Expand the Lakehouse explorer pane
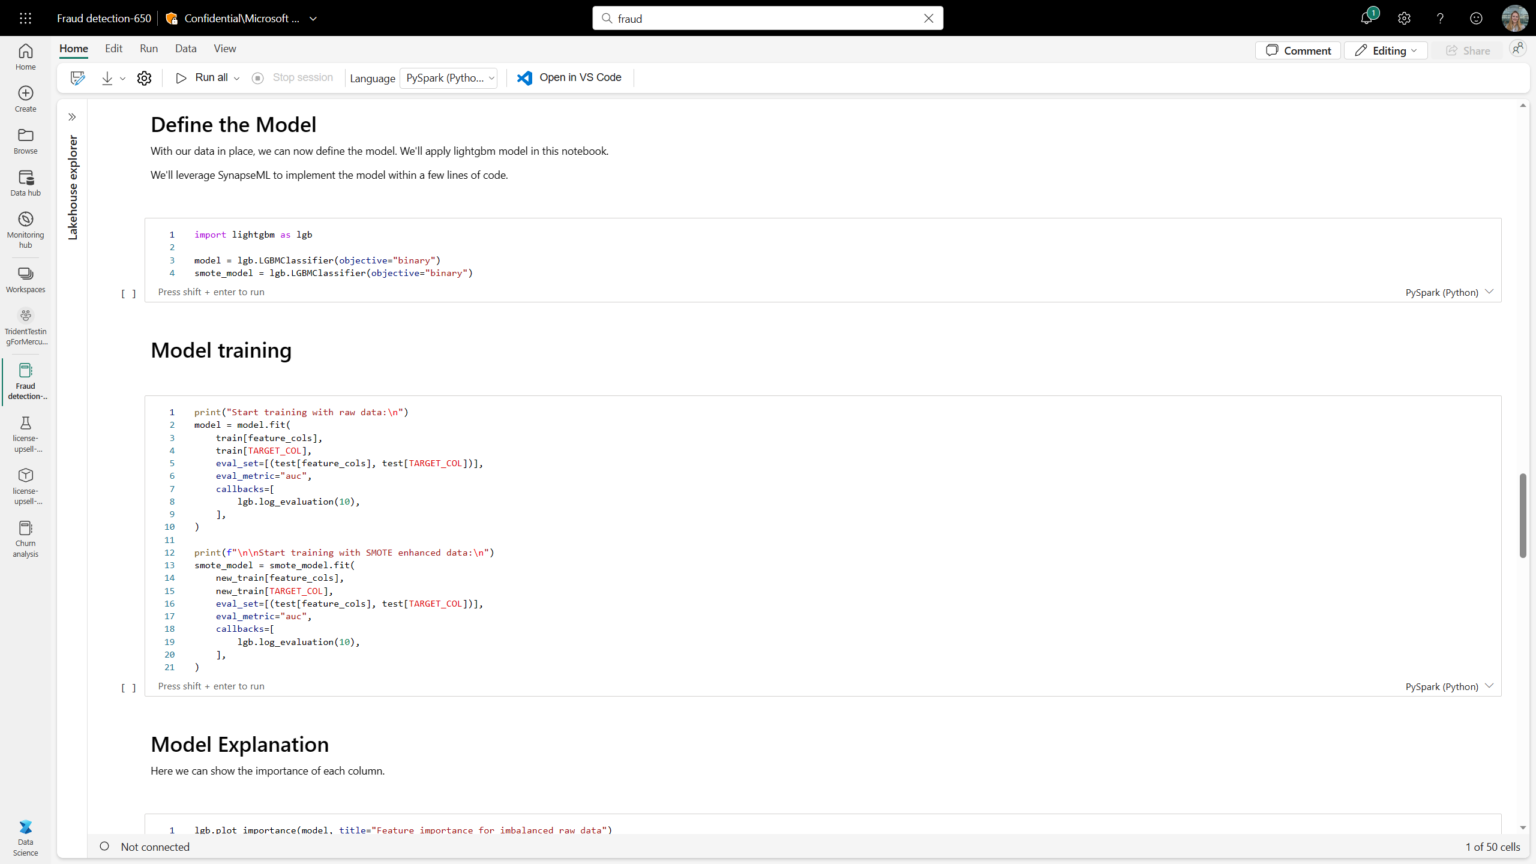This screenshot has width=1536, height=864. (71, 116)
